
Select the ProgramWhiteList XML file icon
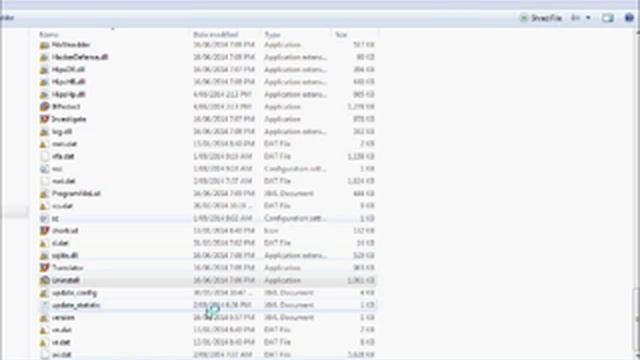pos(44,193)
